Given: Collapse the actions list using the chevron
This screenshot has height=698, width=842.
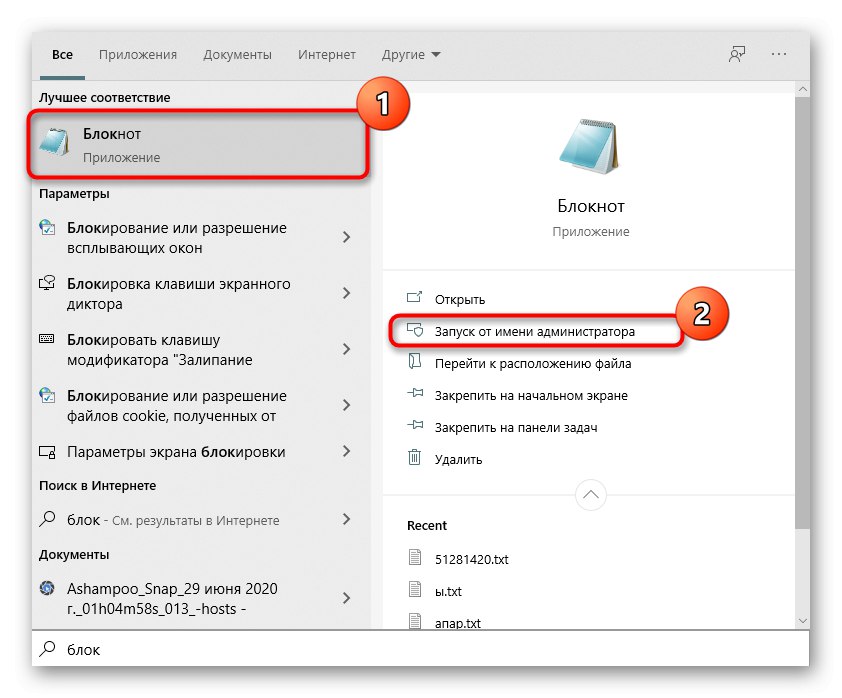Looking at the screenshot, I should [591, 494].
